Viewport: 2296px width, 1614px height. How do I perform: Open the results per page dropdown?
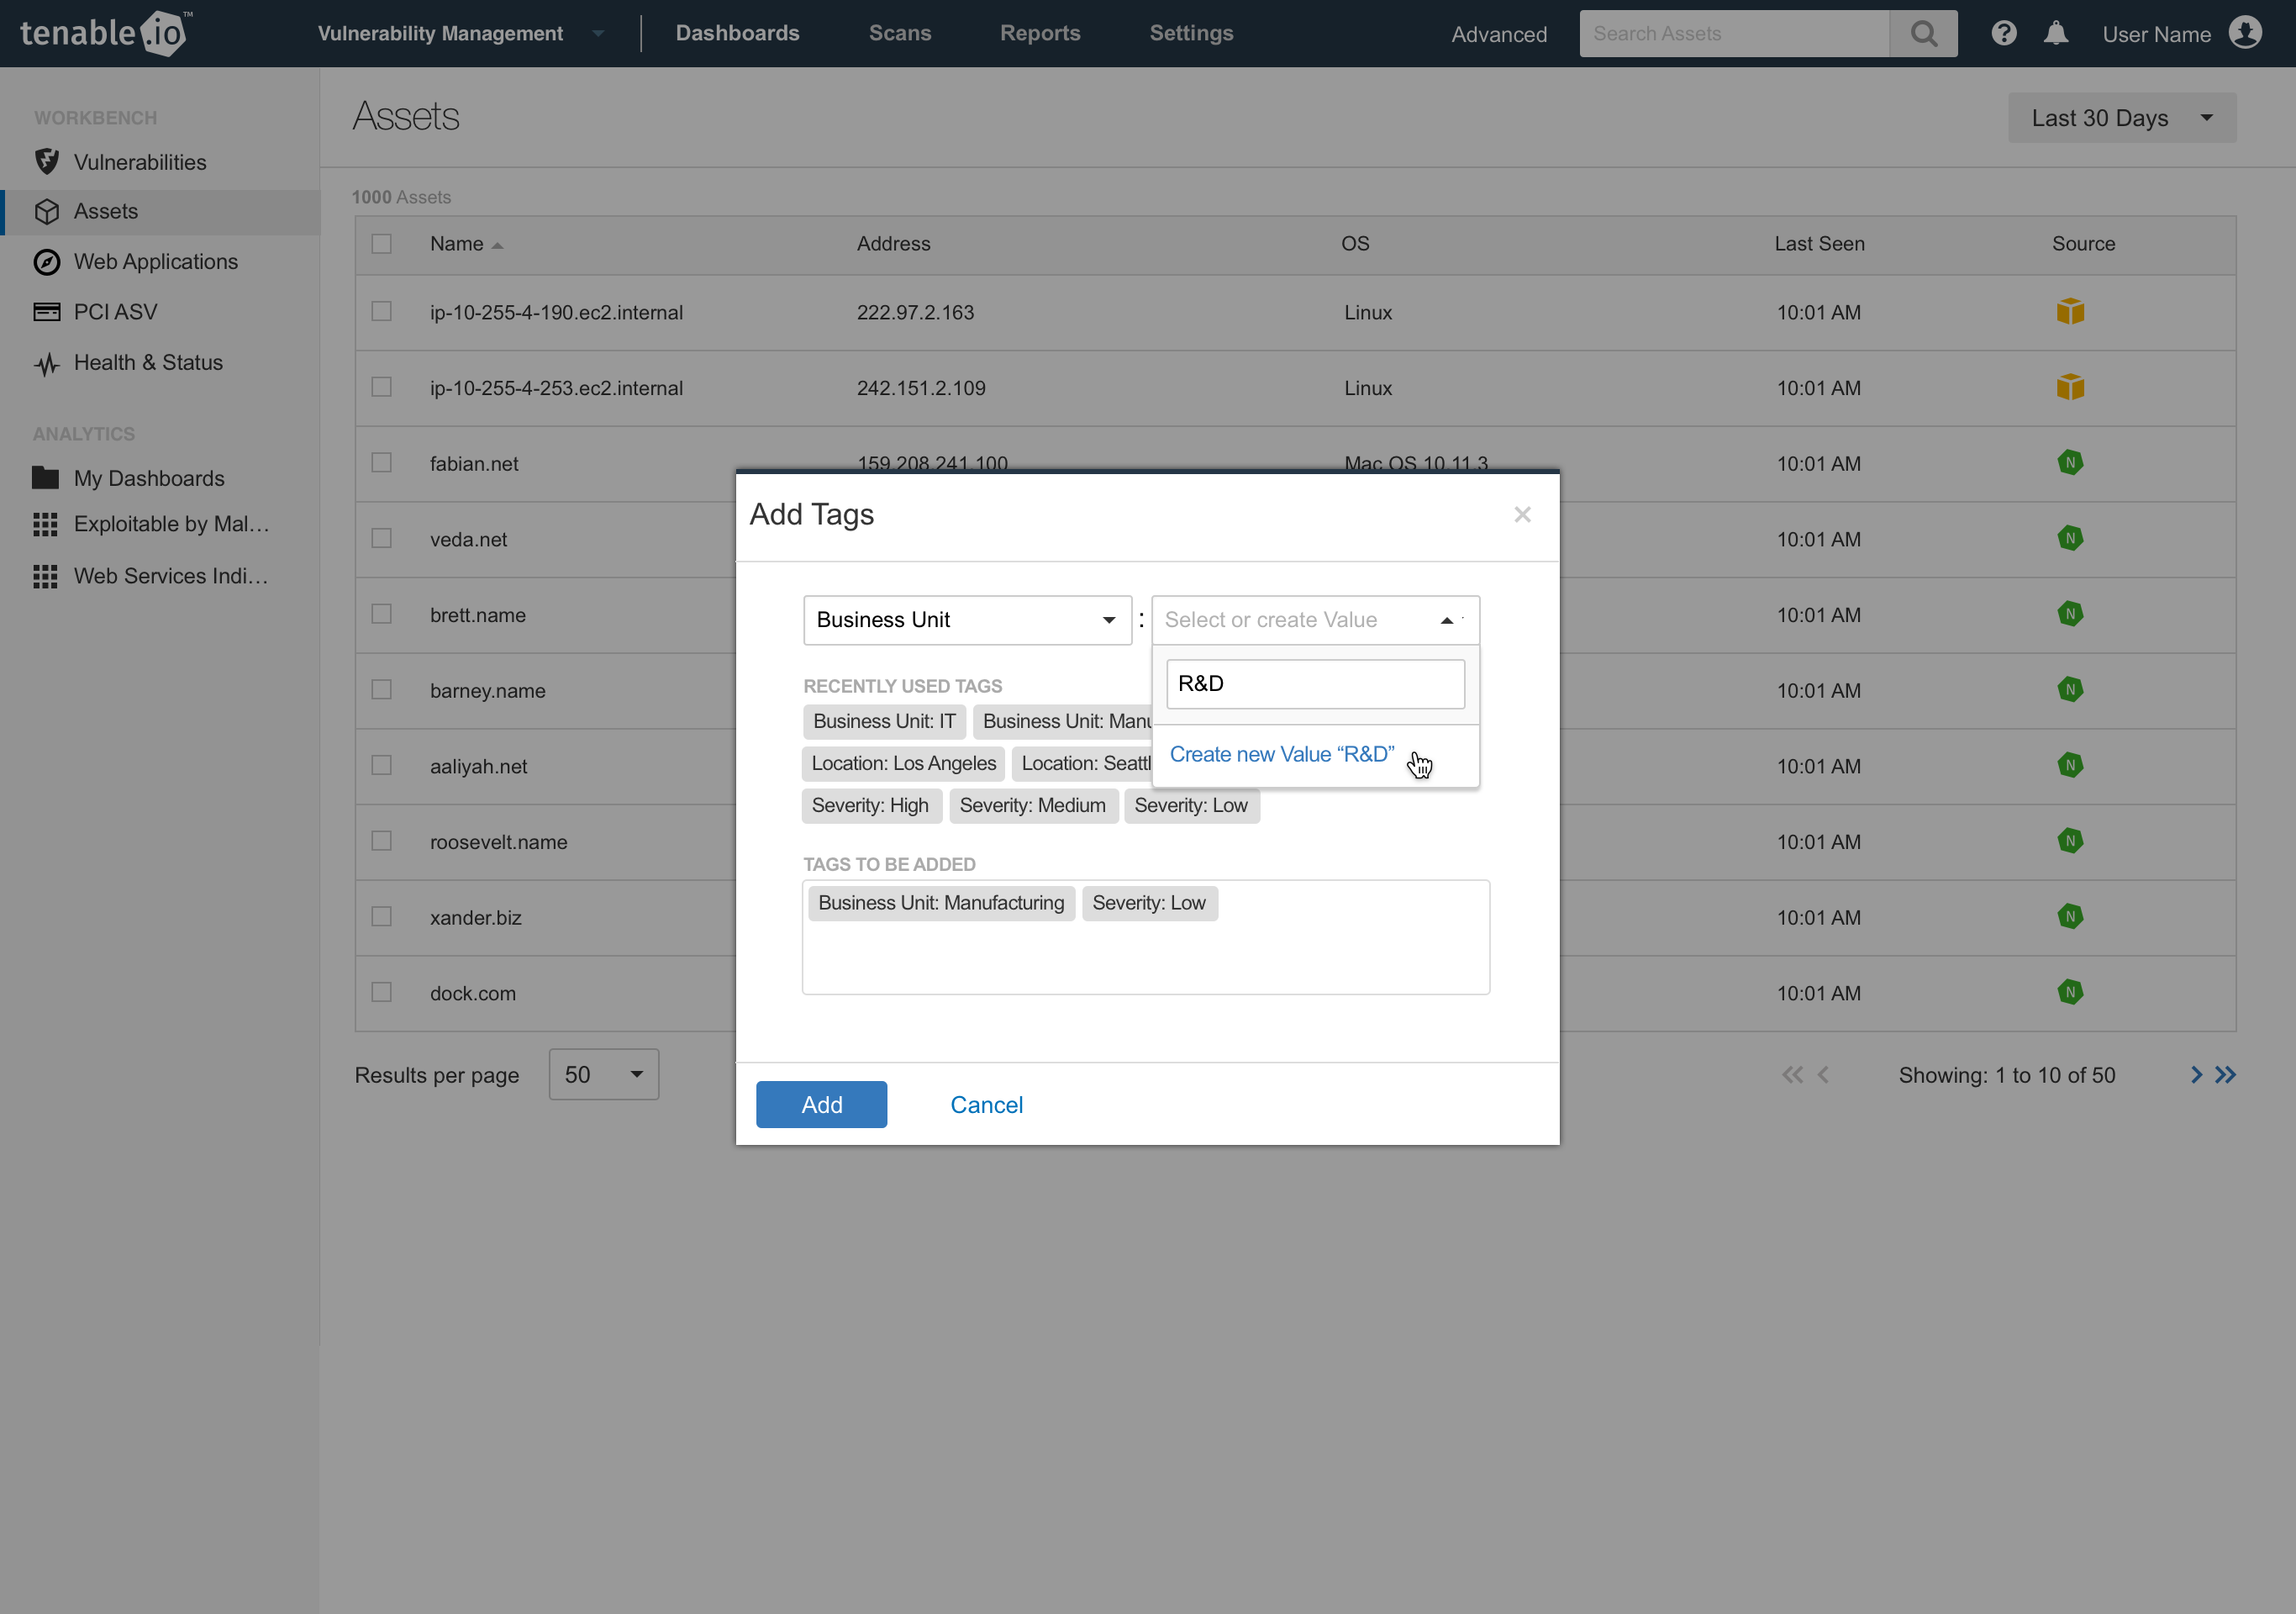point(603,1075)
